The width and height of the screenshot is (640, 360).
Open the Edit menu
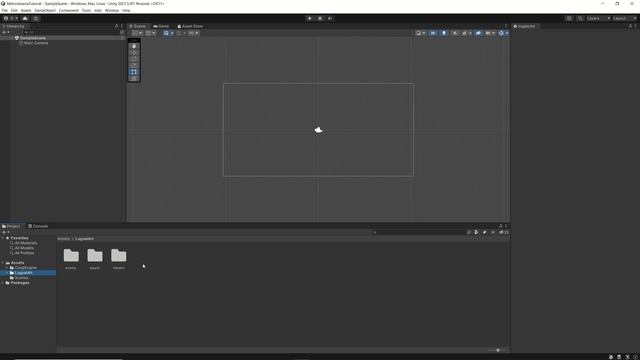(14, 10)
